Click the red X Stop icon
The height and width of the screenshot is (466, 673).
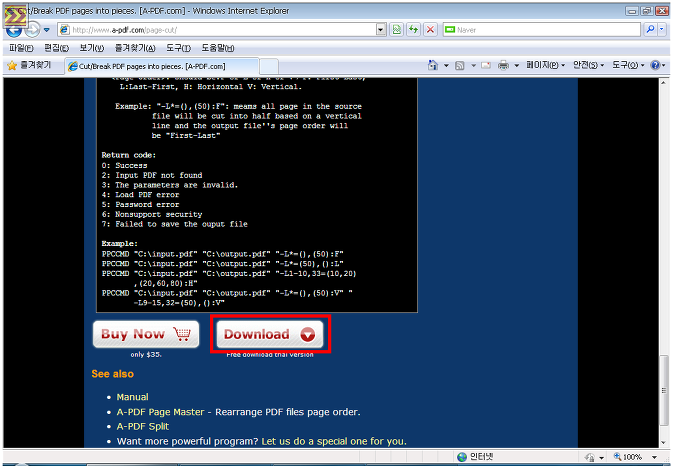pyautogui.click(x=430, y=30)
